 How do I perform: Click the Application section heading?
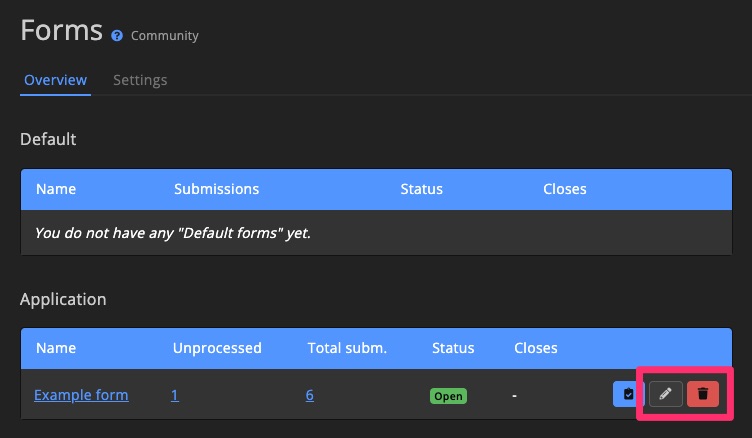point(63,299)
